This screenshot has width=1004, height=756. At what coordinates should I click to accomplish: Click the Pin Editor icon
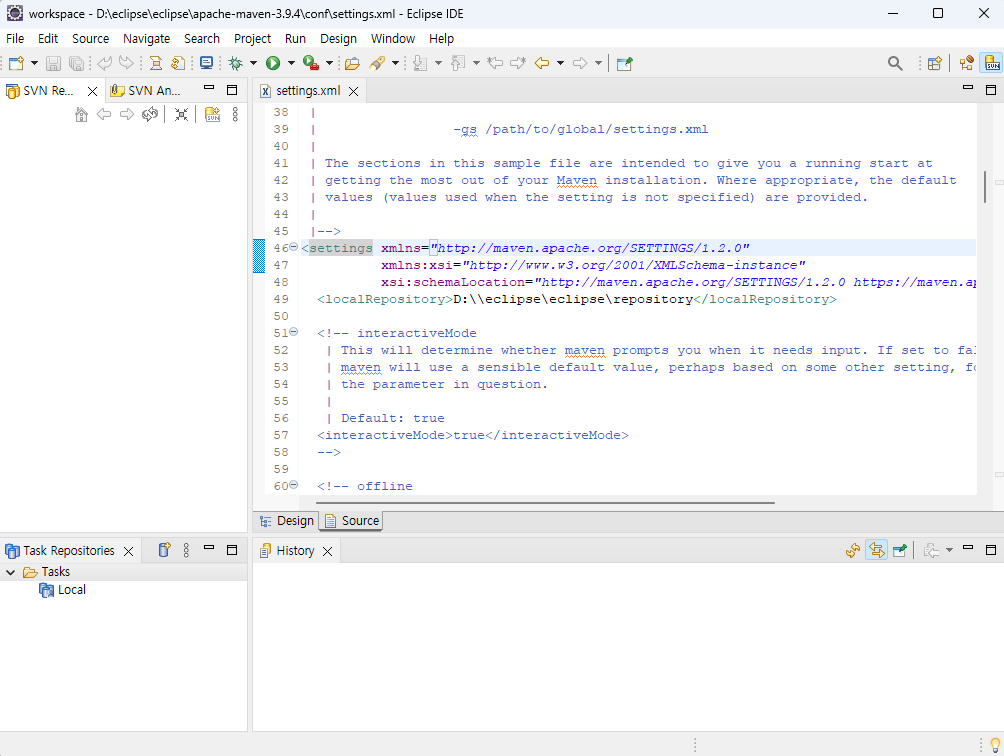[624, 63]
